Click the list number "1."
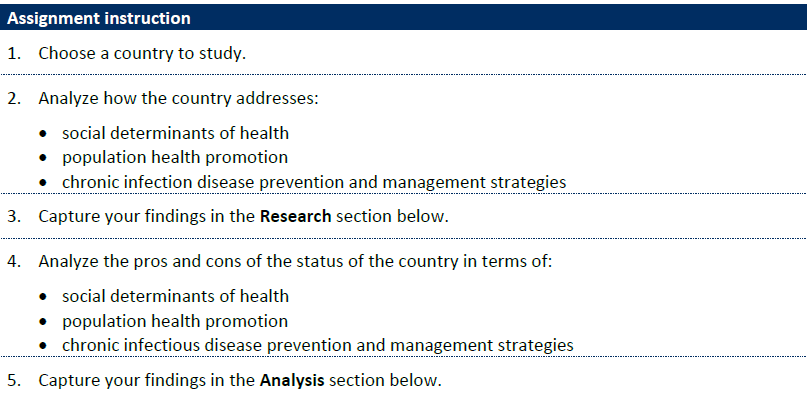The height and width of the screenshot is (399, 807). (x=14, y=53)
